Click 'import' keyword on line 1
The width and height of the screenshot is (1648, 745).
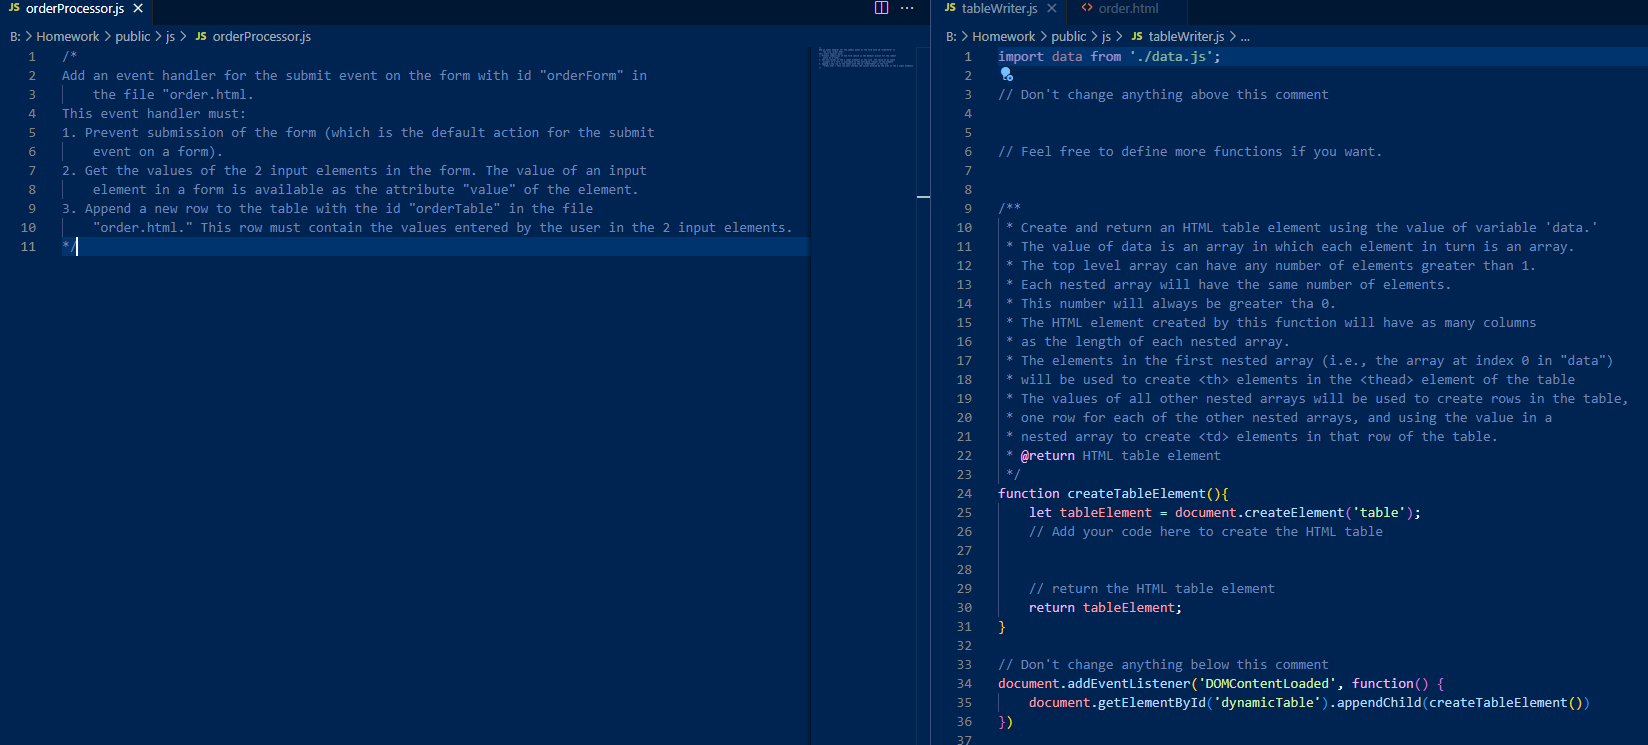(x=1021, y=57)
